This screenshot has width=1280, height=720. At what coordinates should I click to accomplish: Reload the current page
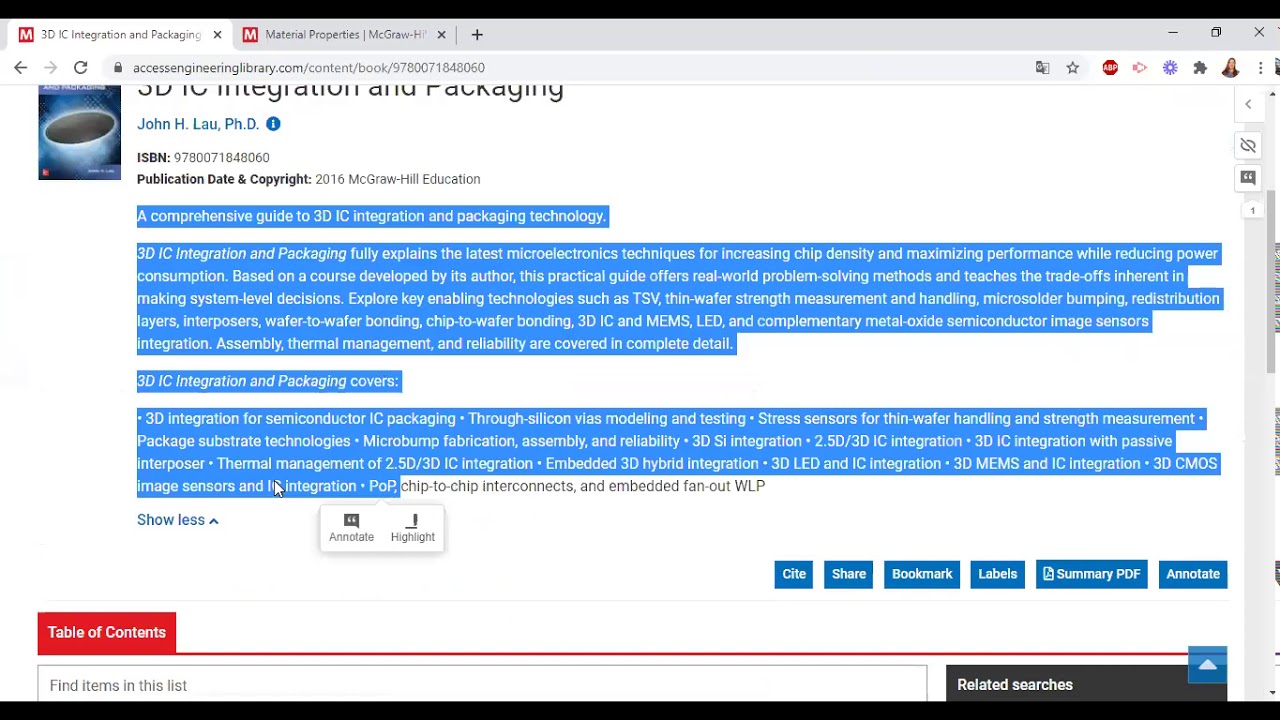tap(81, 68)
